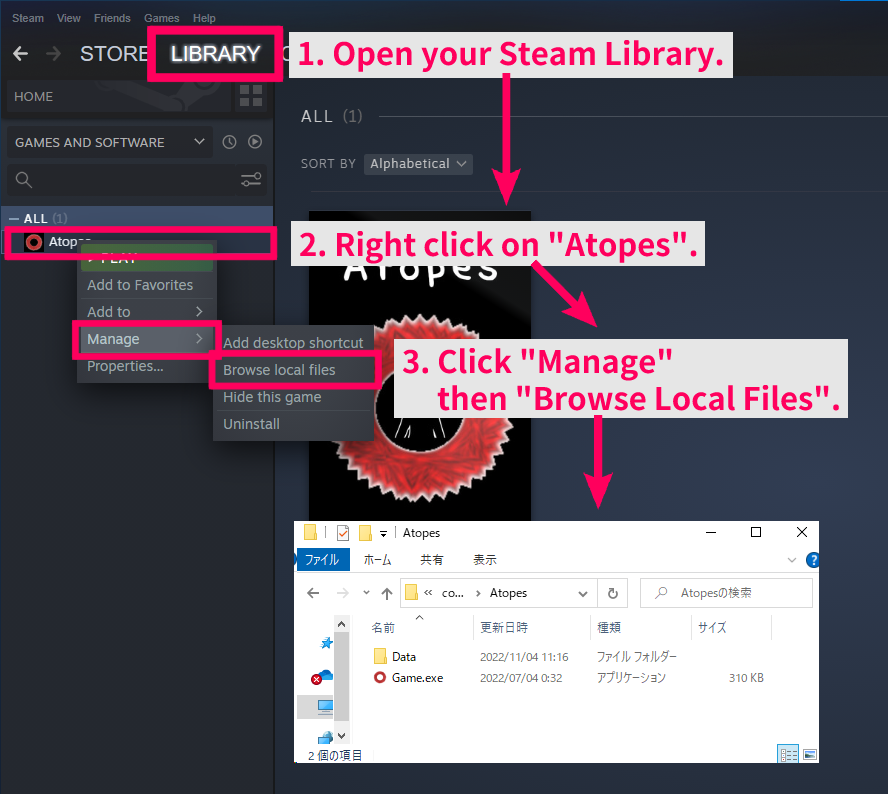Collapse the ALL (1) group in the sidebar
The height and width of the screenshot is (794, 888).
(12, 217)
